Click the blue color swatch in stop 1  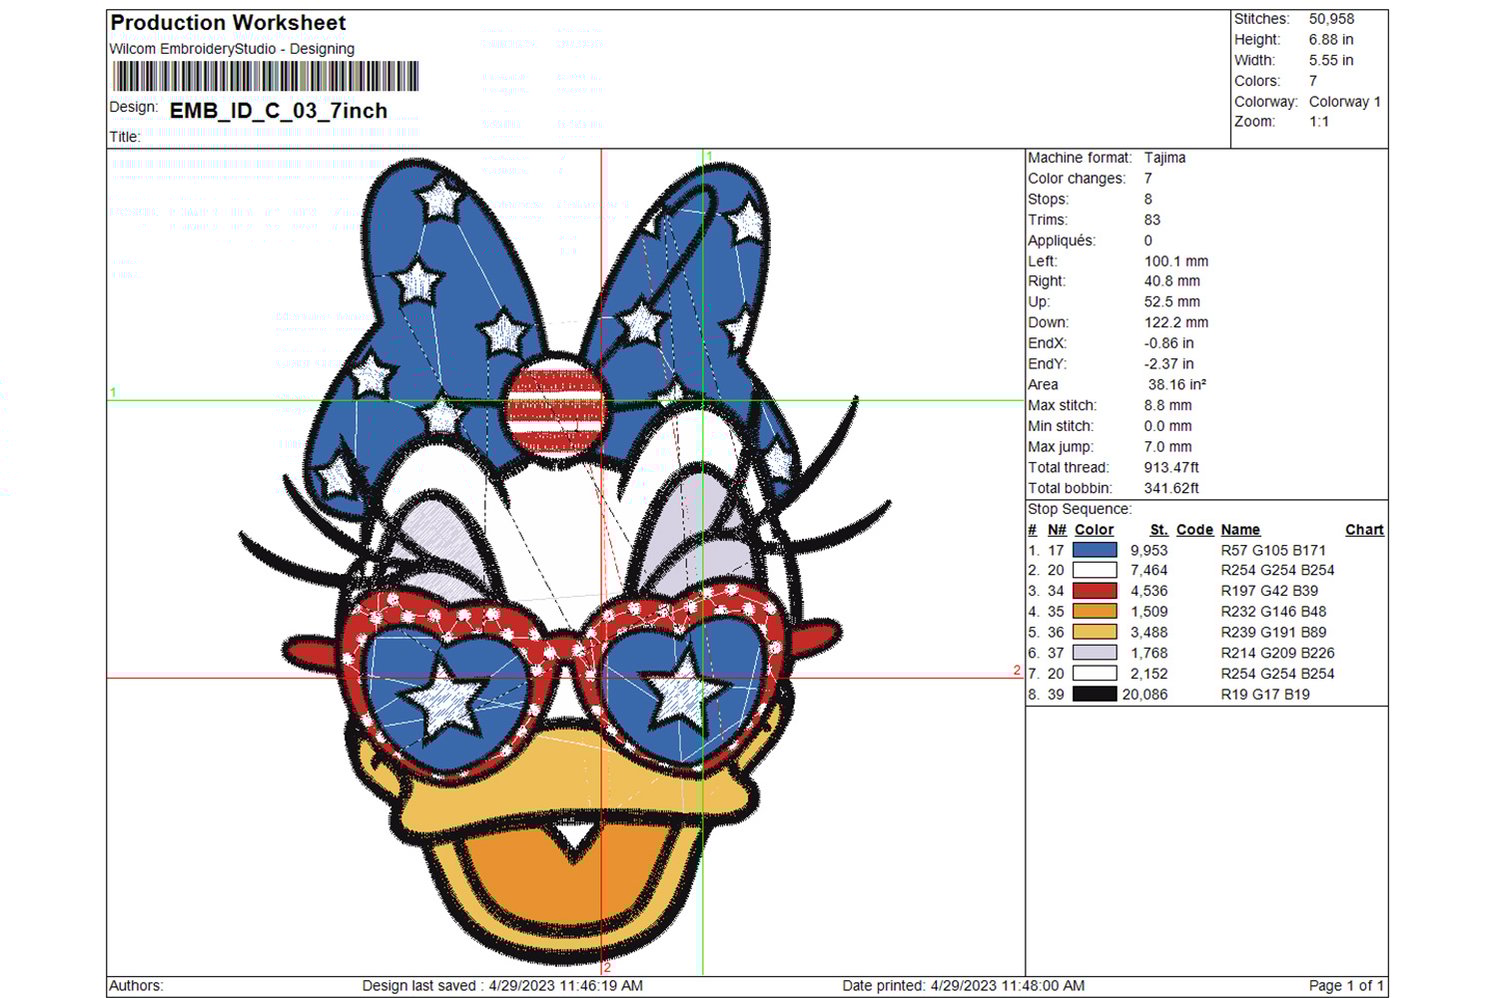(1094, 550)
